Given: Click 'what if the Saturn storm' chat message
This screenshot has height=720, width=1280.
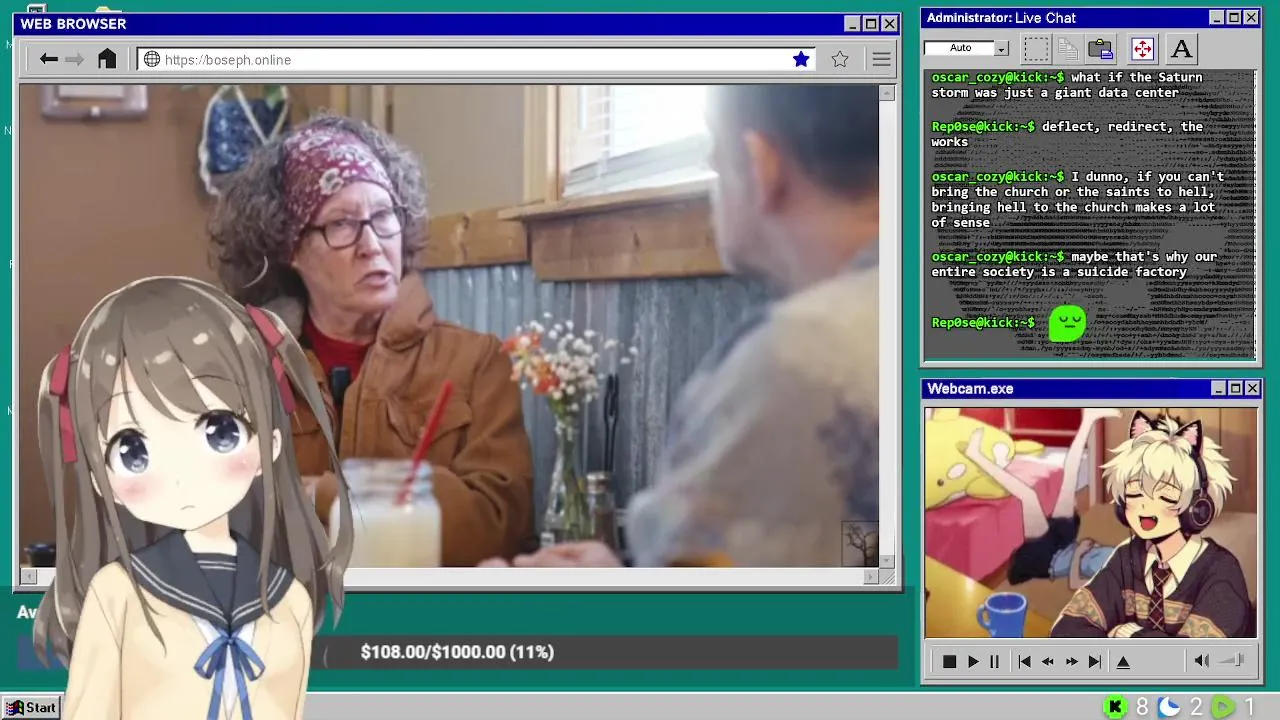Looking at the screenshot, I should (x=1067, y=84).
